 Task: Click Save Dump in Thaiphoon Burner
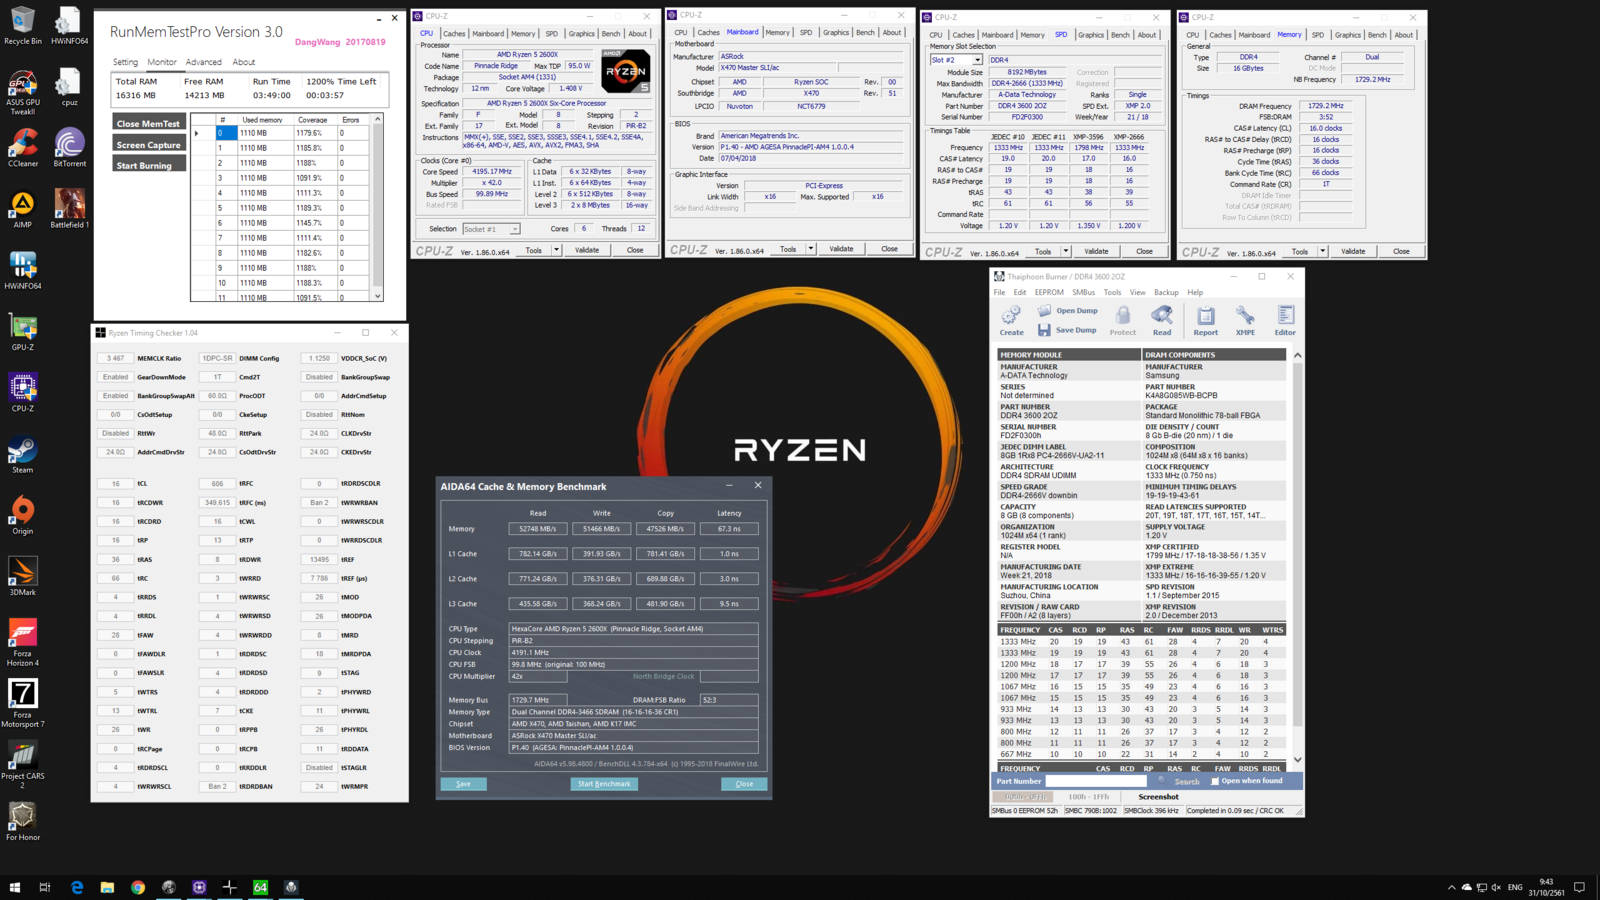pos(1067,330)
